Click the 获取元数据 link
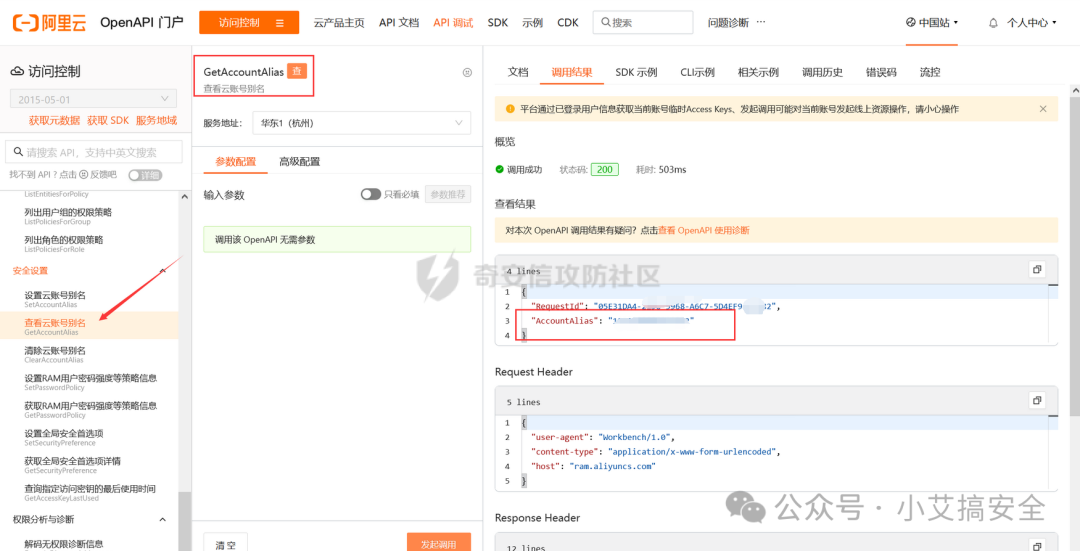This screenshot has width=1080, height=551. (x=54, y=121)
